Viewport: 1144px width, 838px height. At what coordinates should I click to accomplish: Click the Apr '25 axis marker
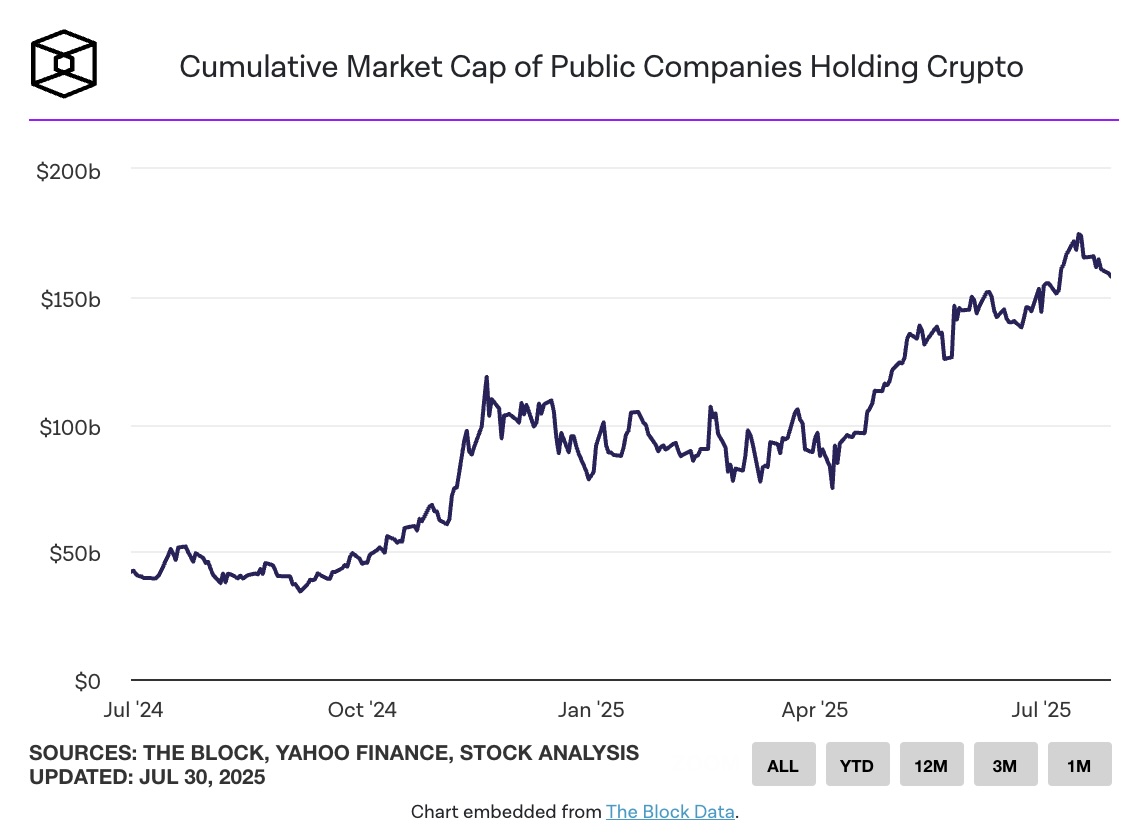815,710
